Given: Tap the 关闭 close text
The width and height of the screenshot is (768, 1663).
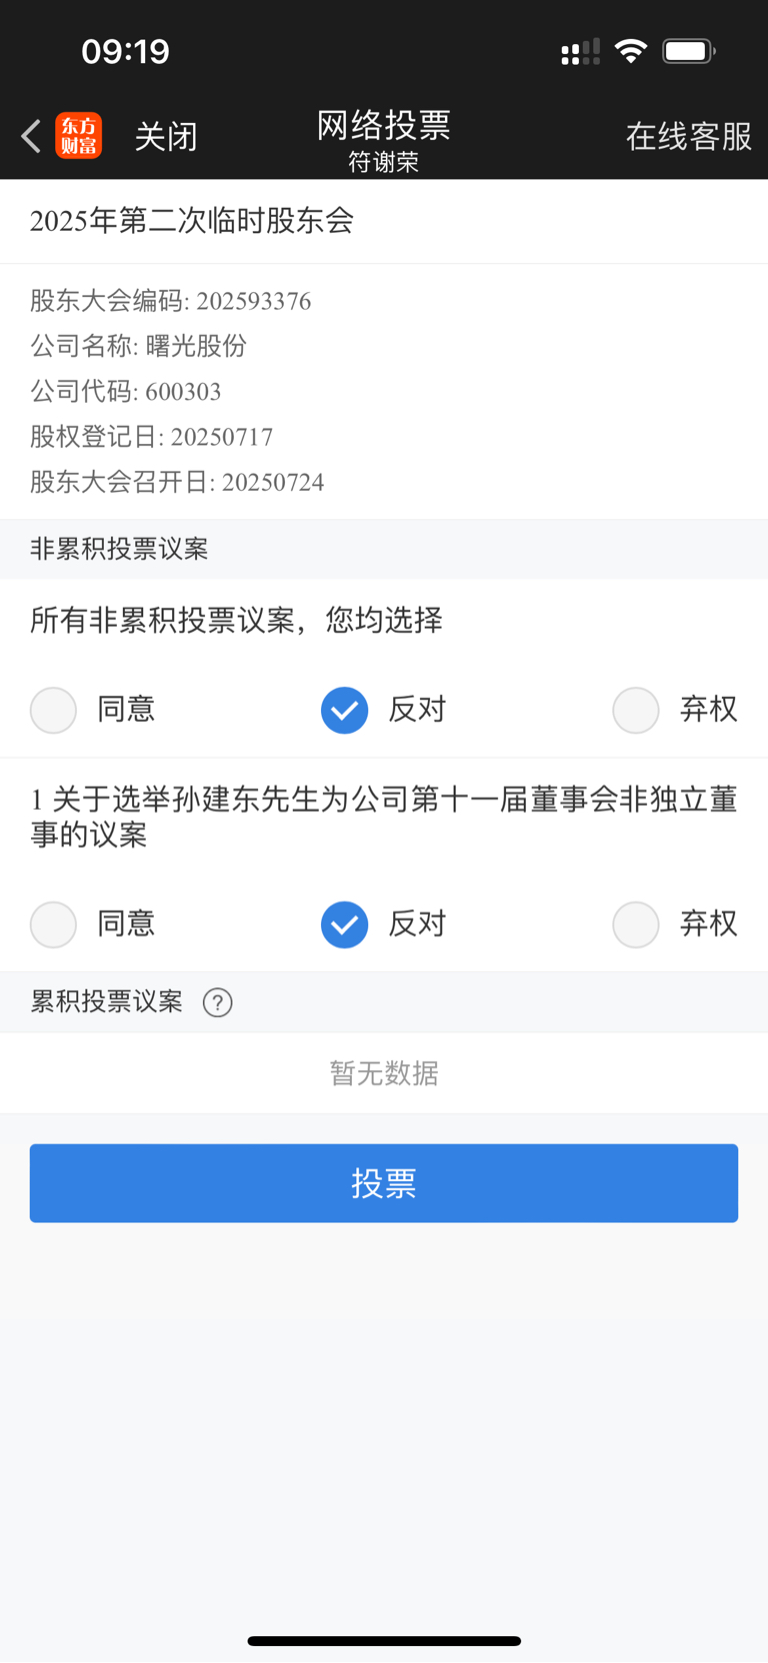Looking at the screenshot, I should (x=166, y=137).
